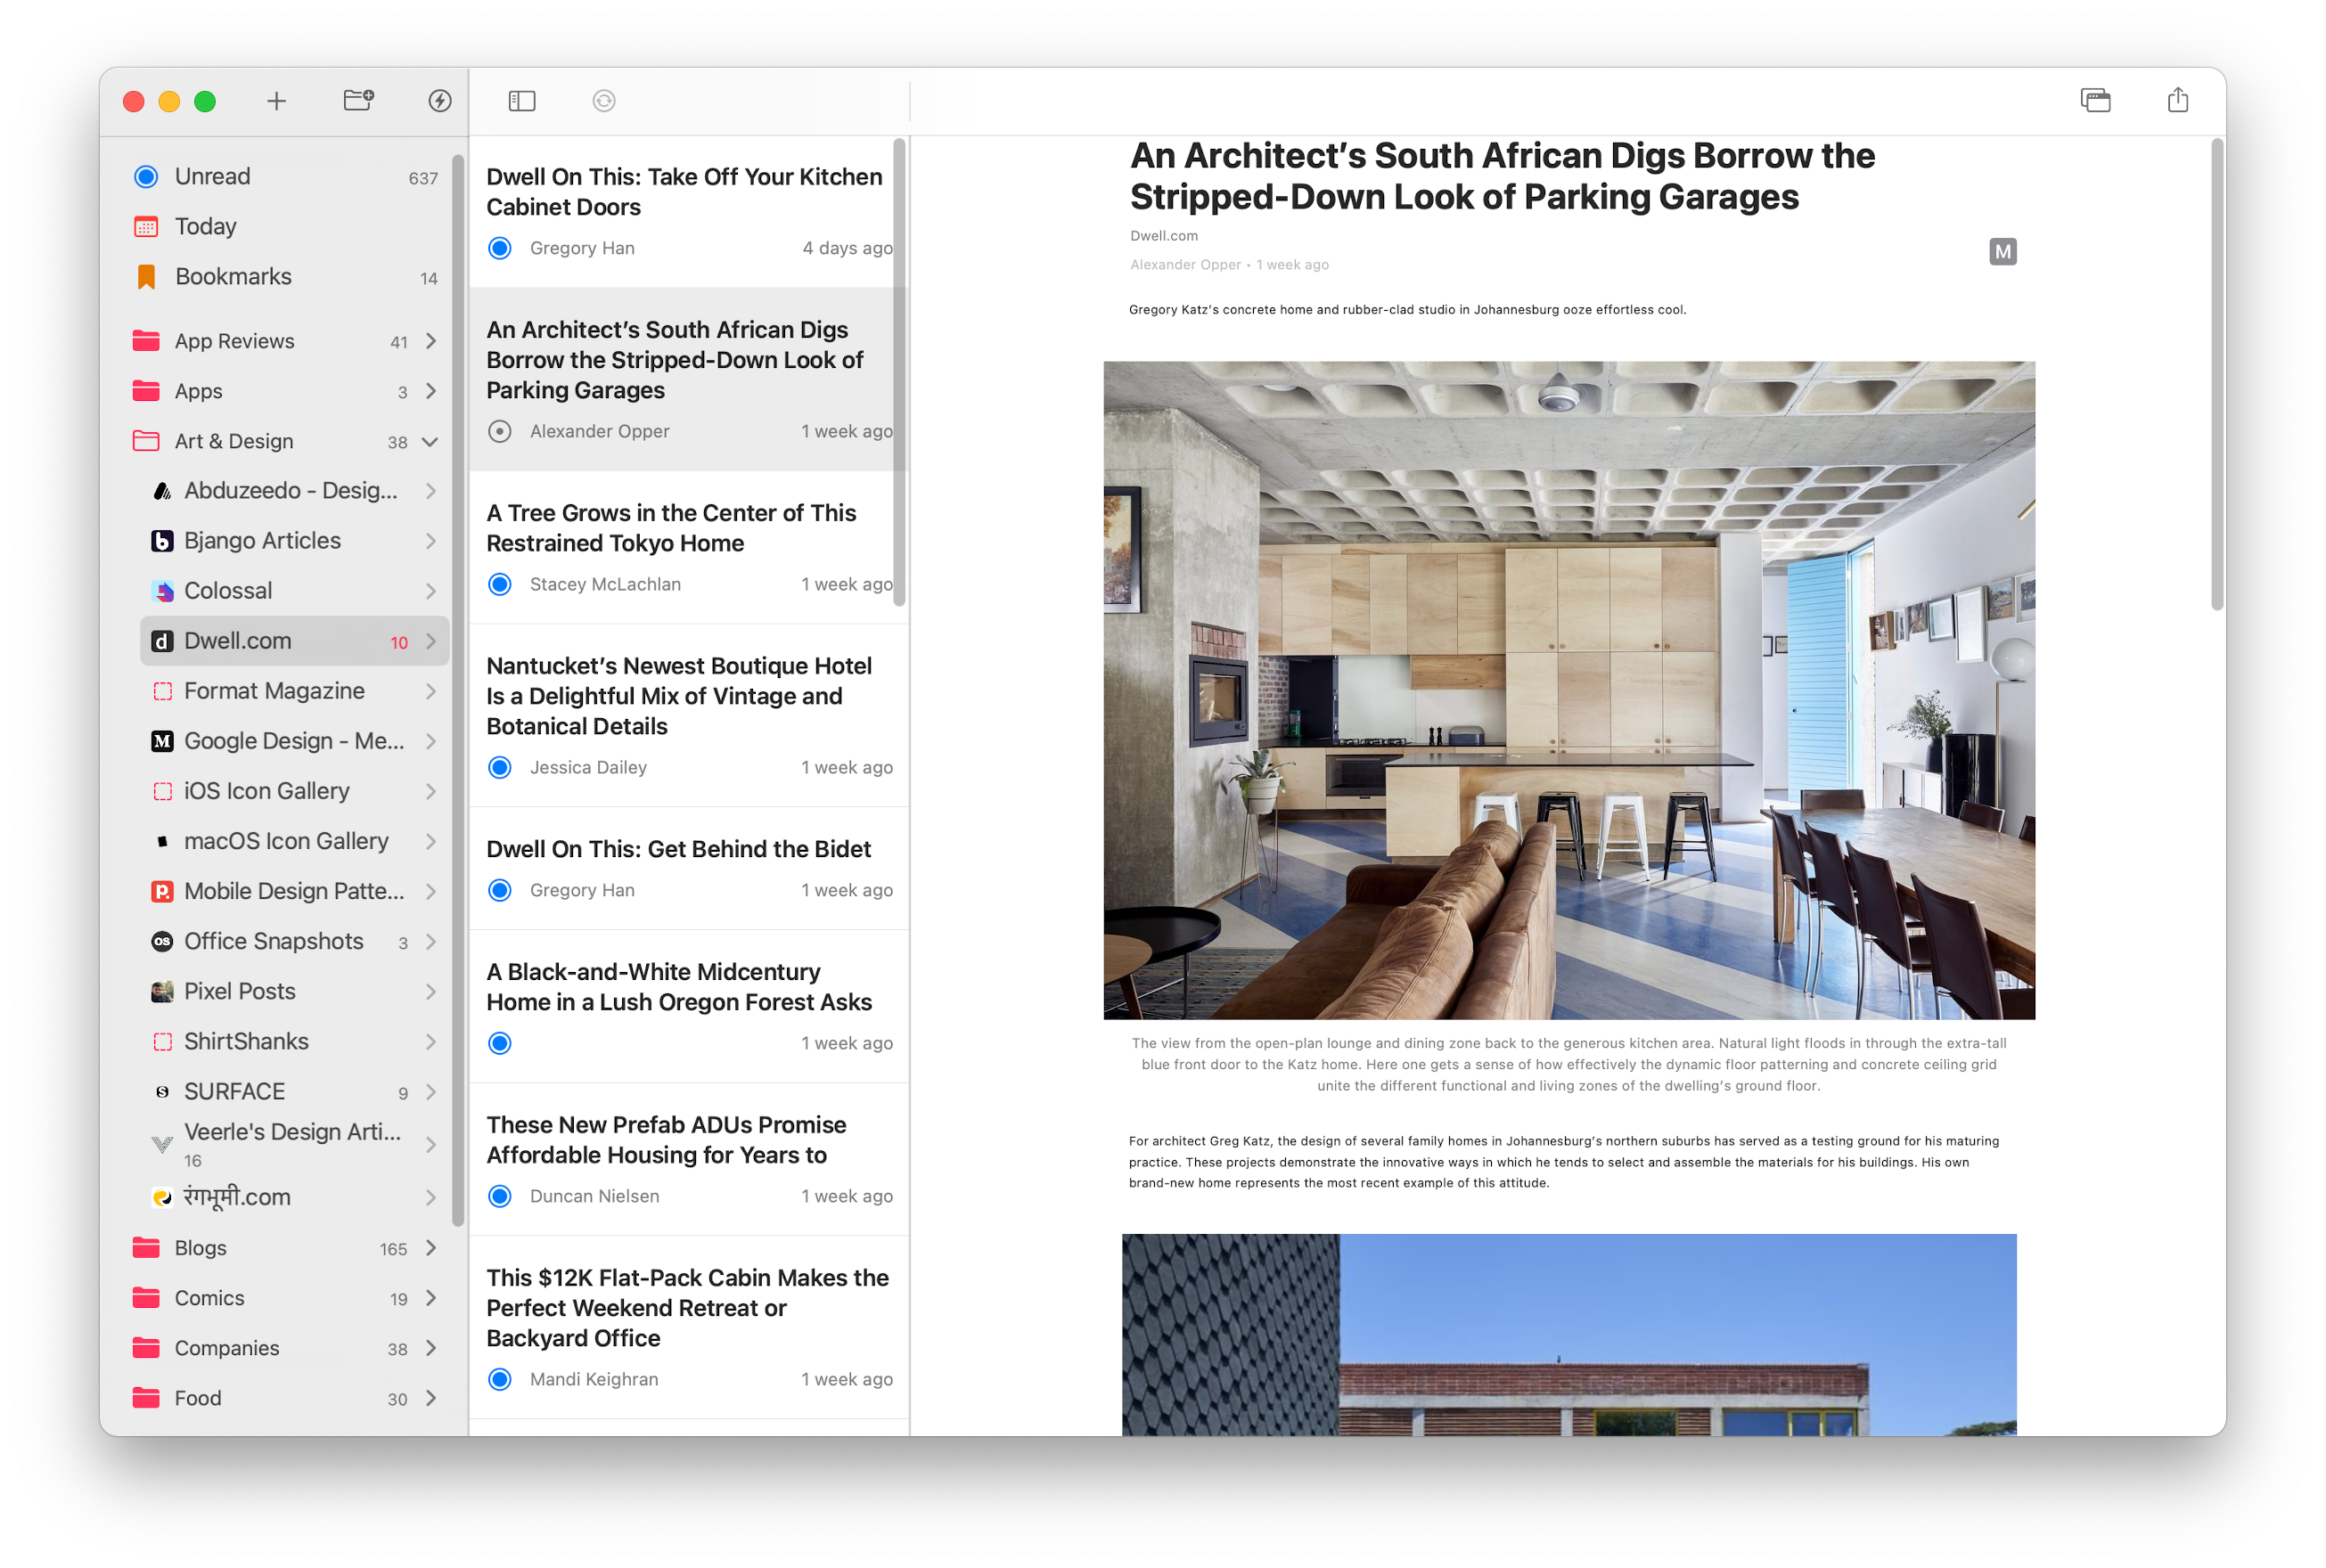Select the Office Snapshots feed
This screenshot has height=1568, width=2326.
pos(294,941)
